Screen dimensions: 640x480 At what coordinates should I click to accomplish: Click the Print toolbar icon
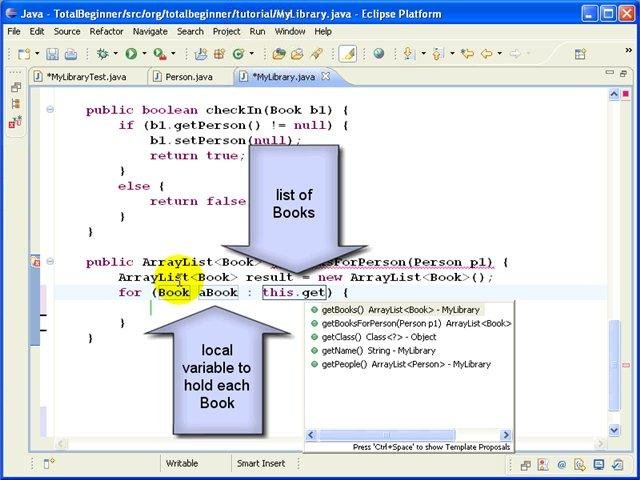click(x=71, y=53)
